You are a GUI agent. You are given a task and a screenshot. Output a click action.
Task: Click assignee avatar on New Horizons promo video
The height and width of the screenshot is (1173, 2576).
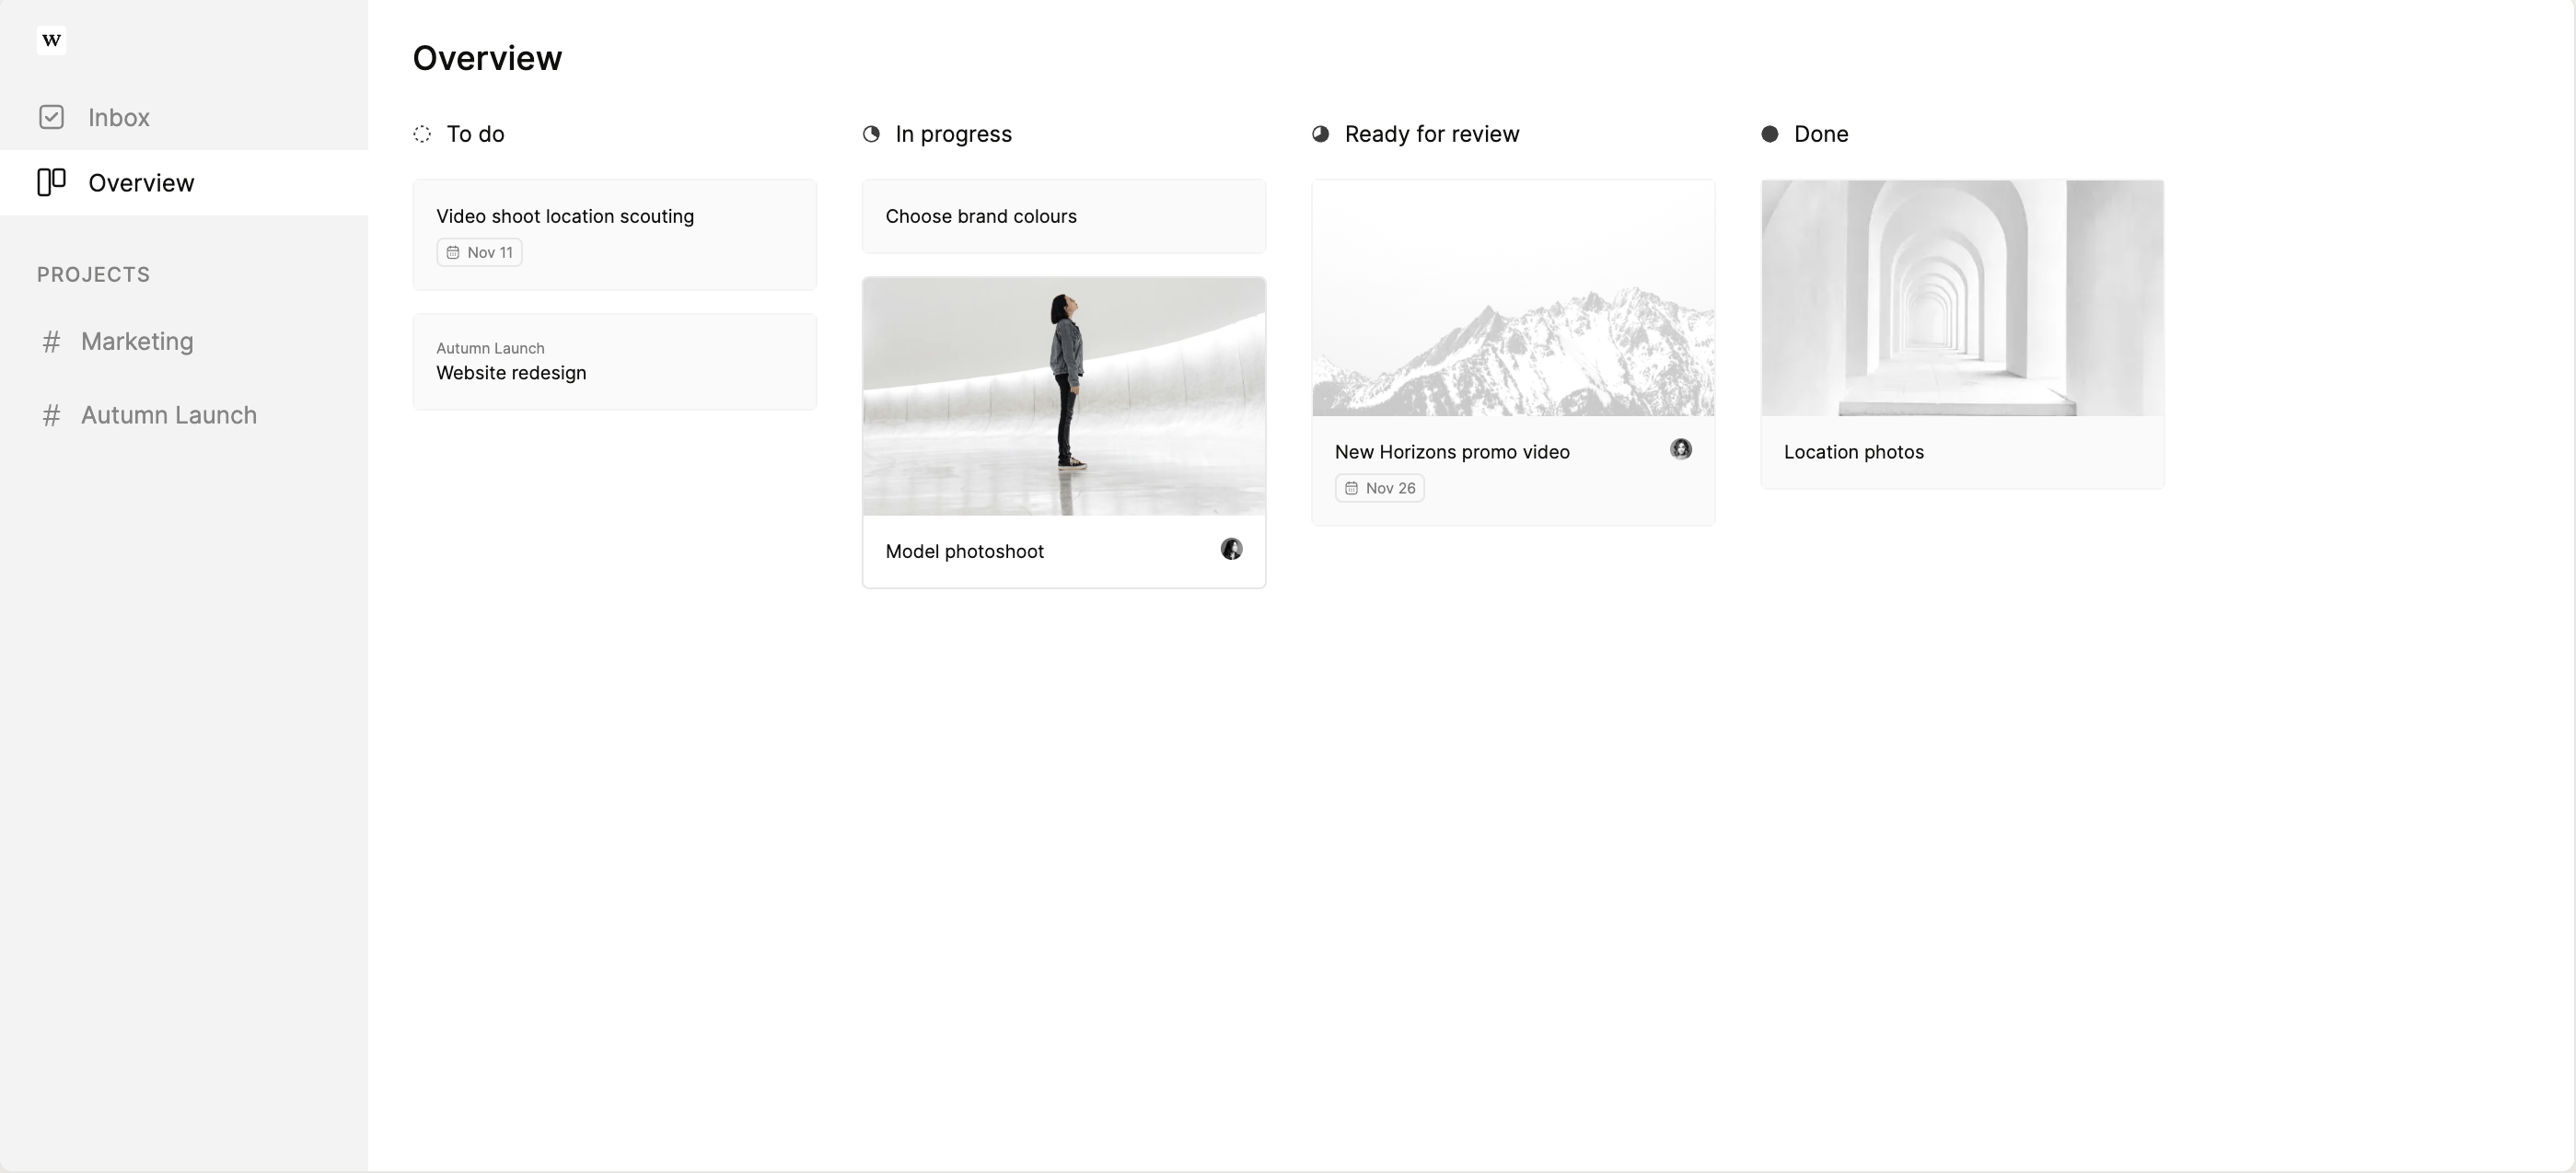pyautogui.click(x=1680, y=449)
